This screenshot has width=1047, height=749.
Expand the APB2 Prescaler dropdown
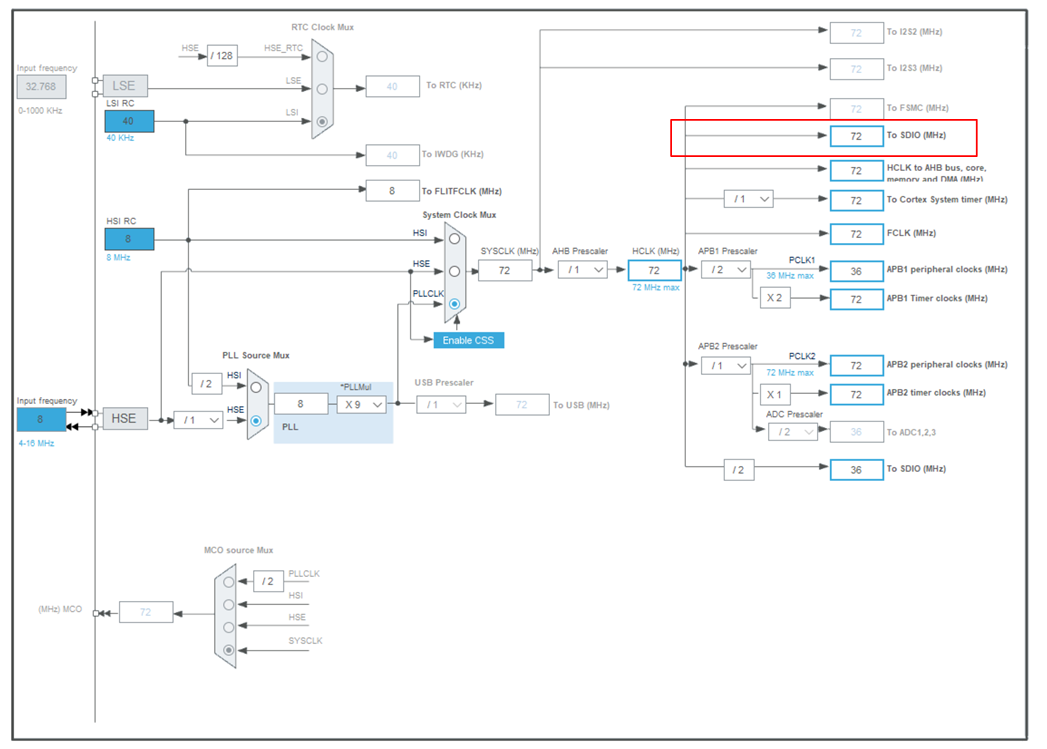(725, 366)
